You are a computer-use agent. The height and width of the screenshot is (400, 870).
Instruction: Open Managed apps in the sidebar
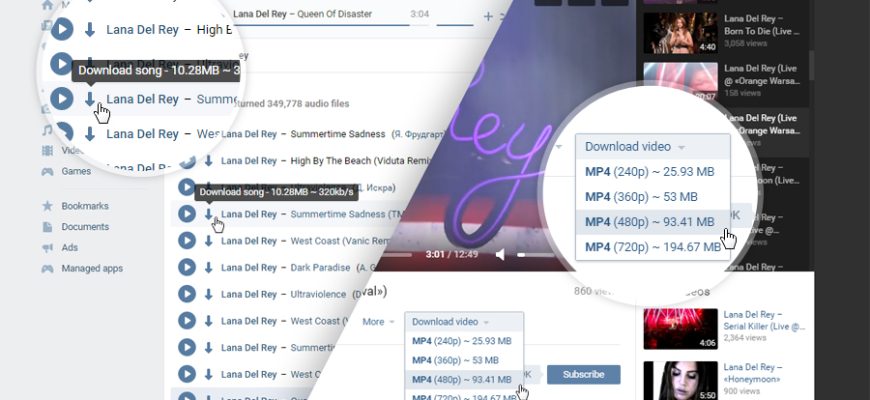(83, 269)
